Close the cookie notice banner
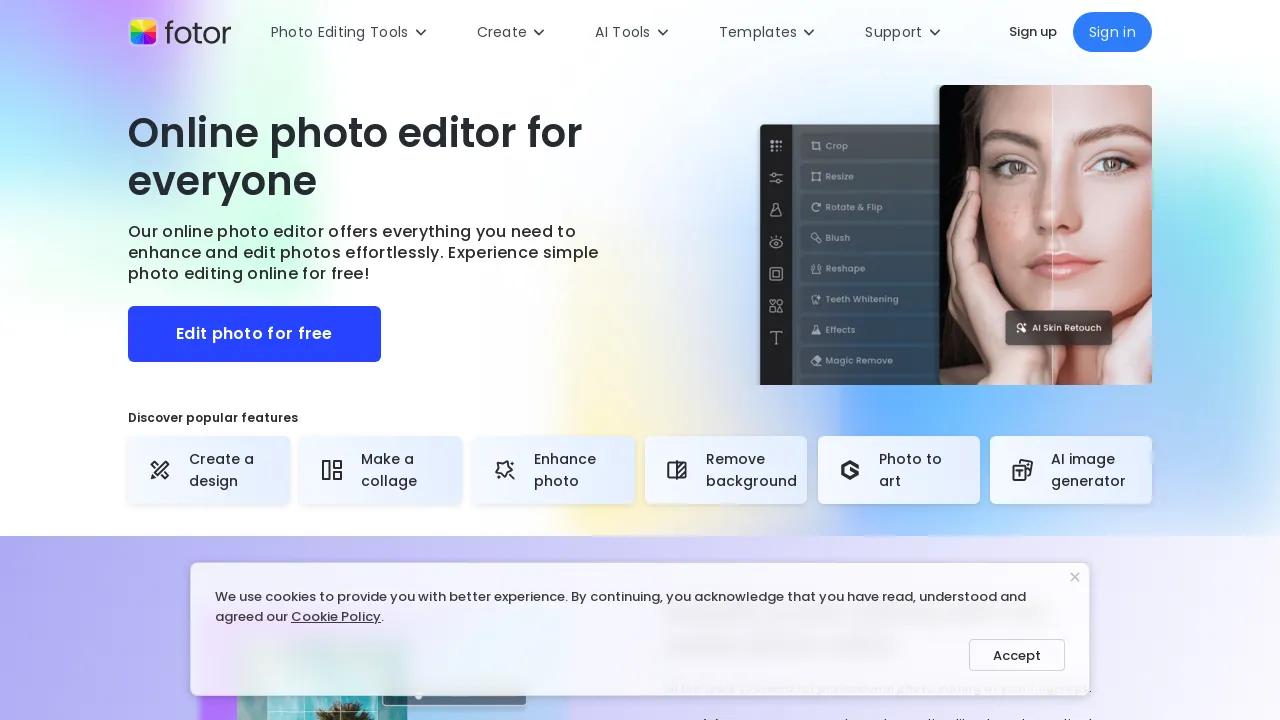The image size is (1280, 720). (x=1075, y=577)
